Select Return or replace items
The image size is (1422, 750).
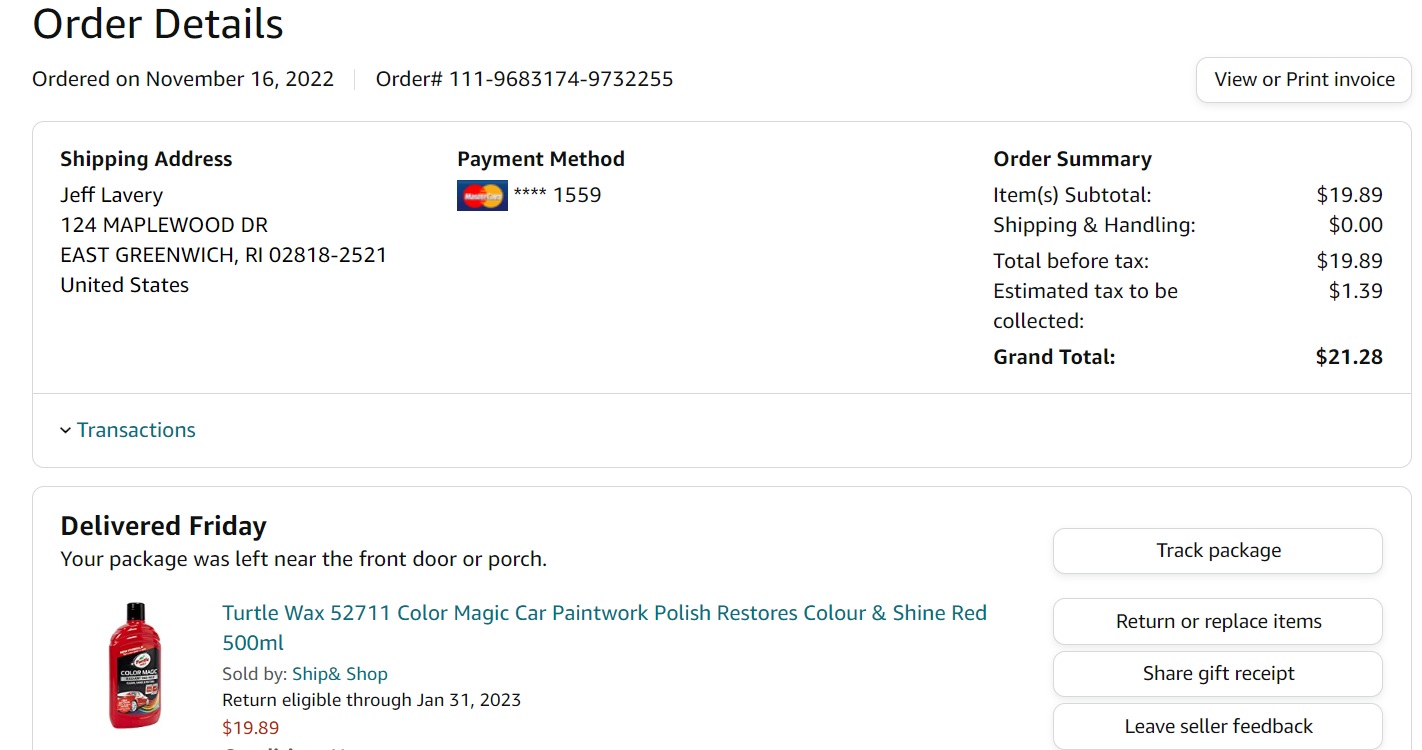click(x=1217, y=621)
